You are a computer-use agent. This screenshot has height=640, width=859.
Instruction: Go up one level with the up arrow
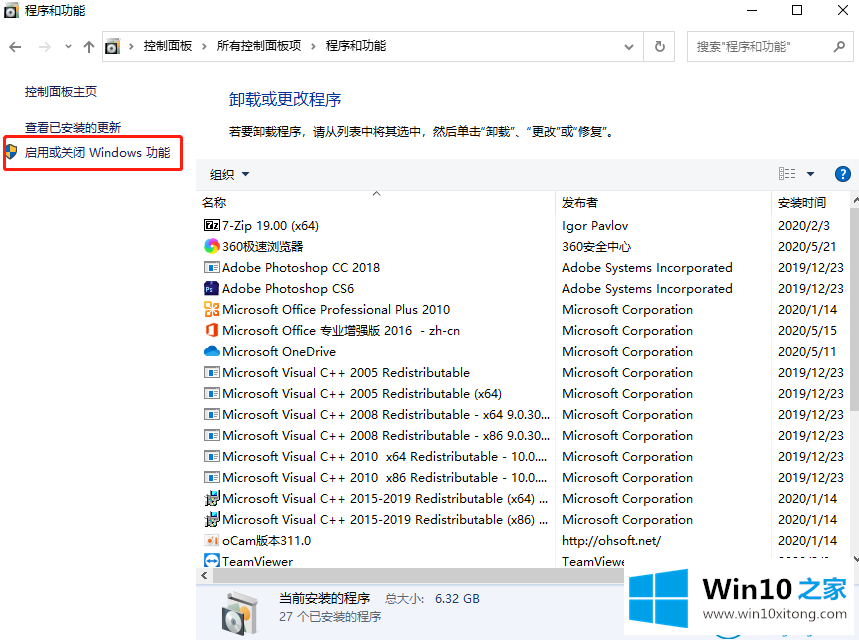pos(89,47)
